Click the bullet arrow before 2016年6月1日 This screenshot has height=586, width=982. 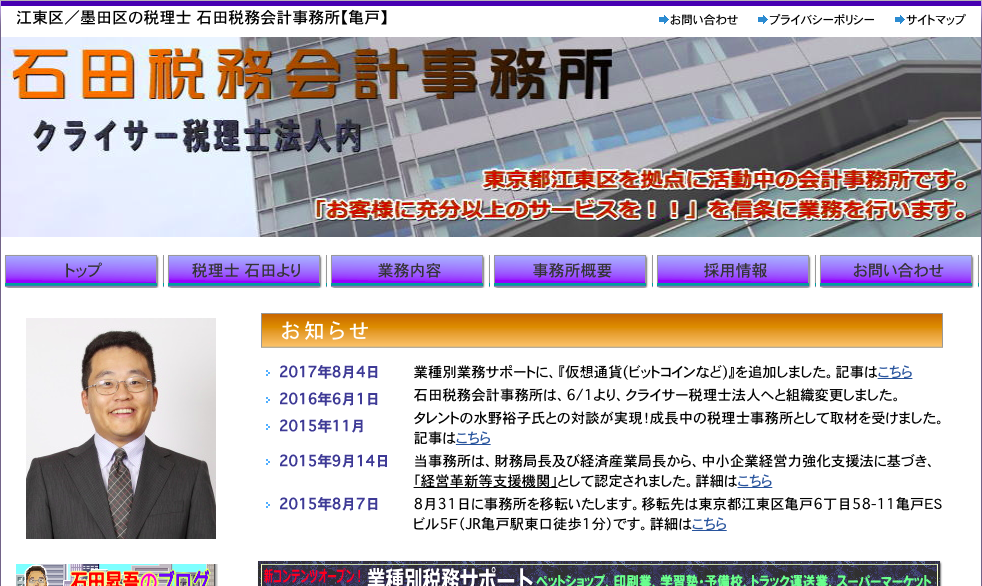pyautogui.click(x=267, y=398)
